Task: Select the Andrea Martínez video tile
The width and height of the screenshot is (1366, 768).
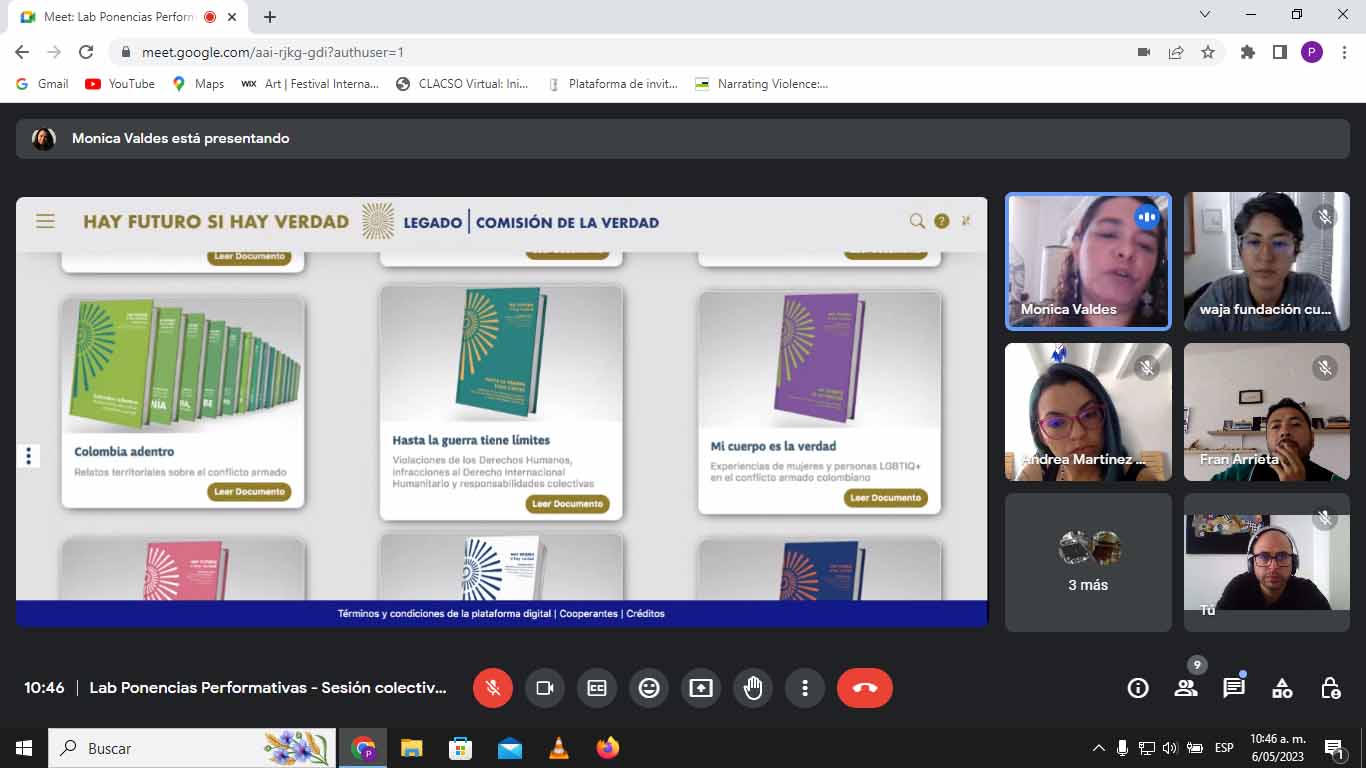Action: pos(1088,412)
